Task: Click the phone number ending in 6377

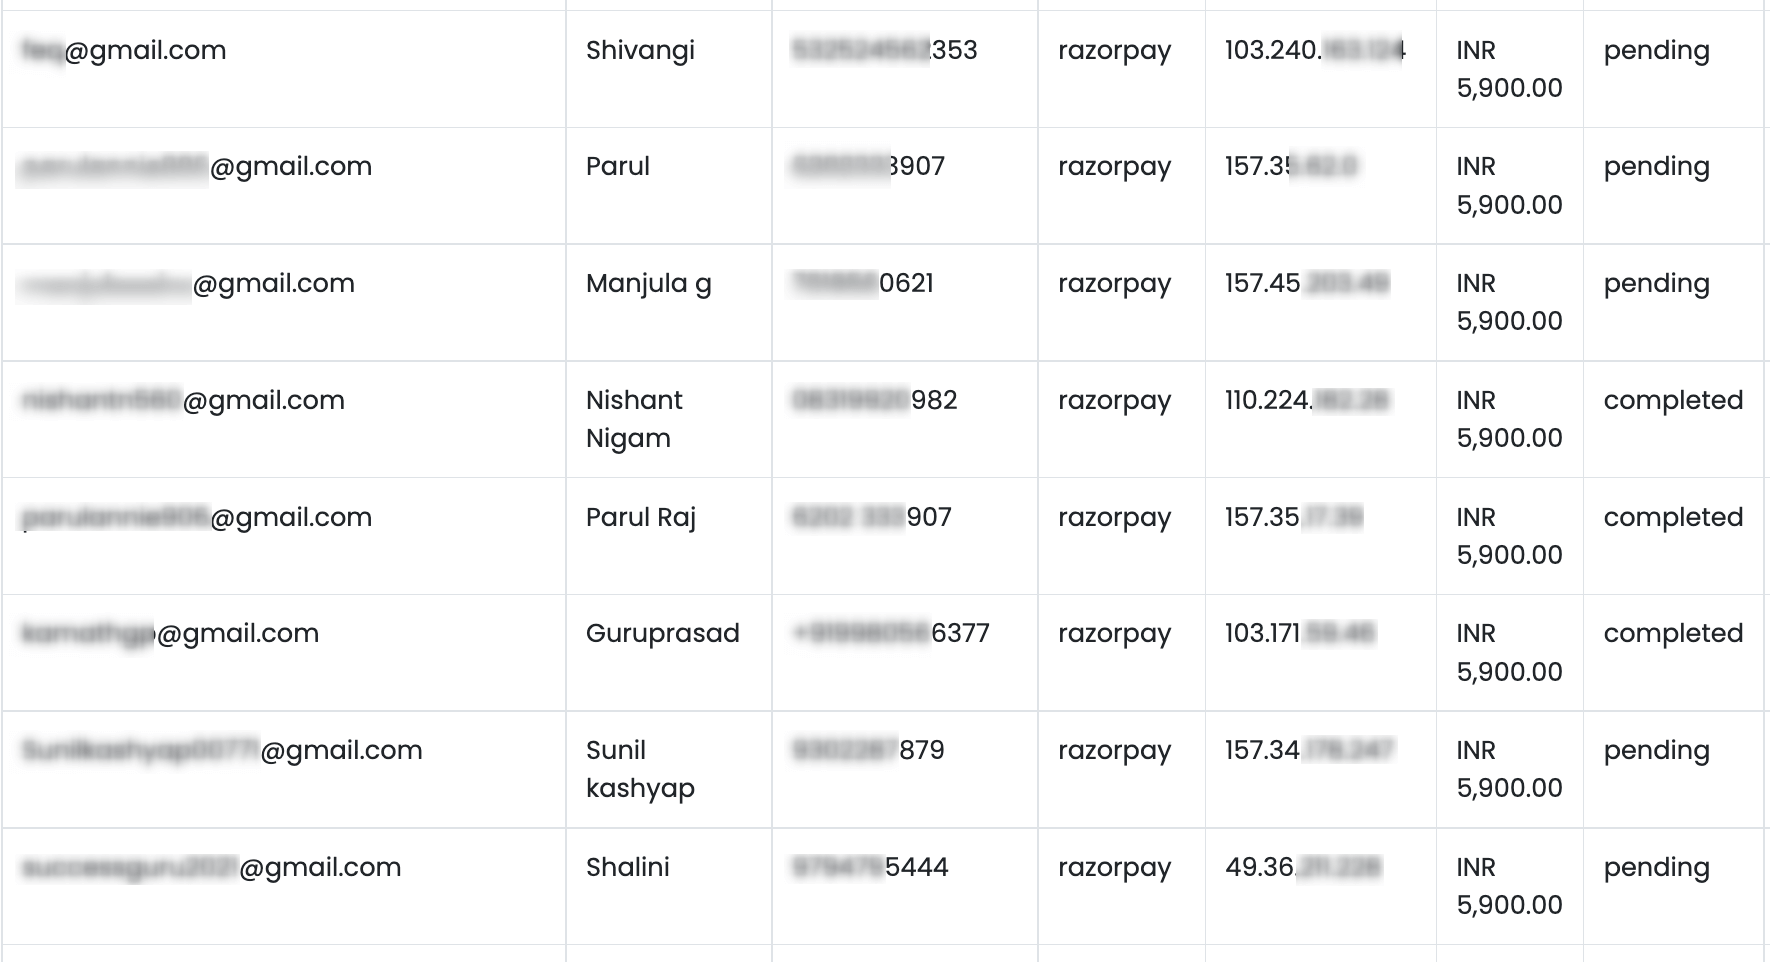Action: (x=890, y=633)
